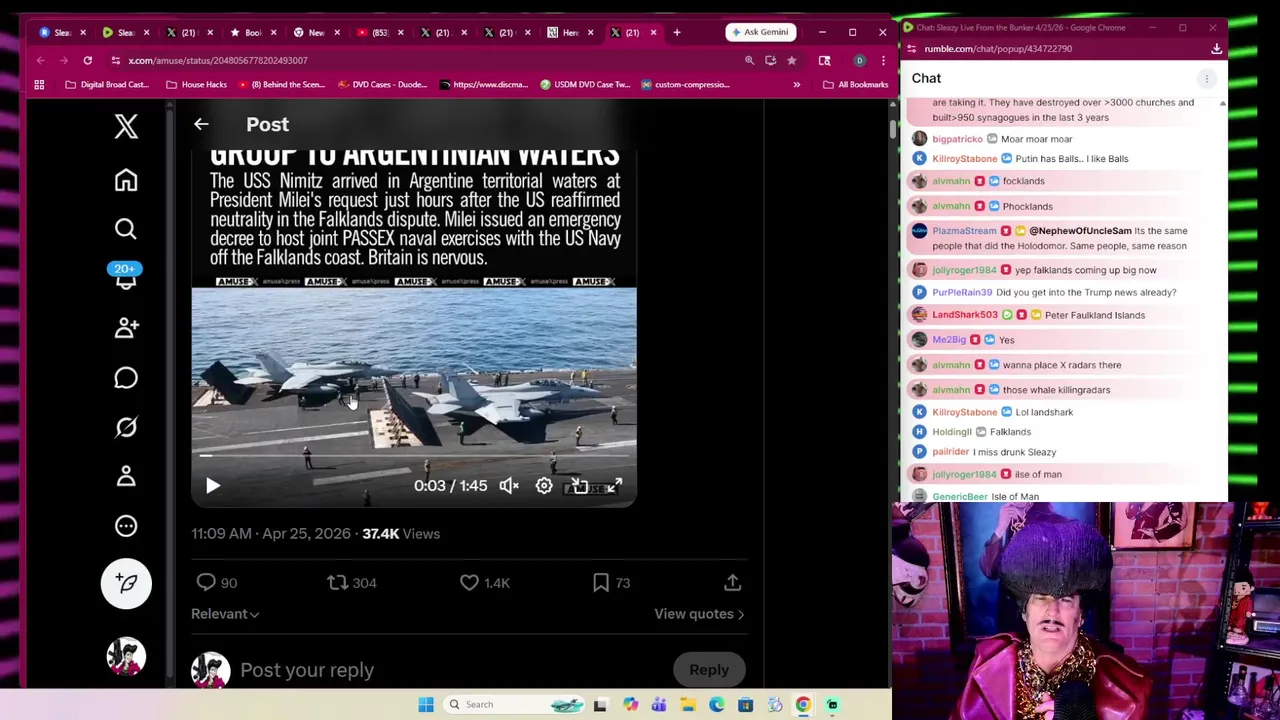Open Chrome apps grid icon
1280x720 pixels.
pos(39,85)
